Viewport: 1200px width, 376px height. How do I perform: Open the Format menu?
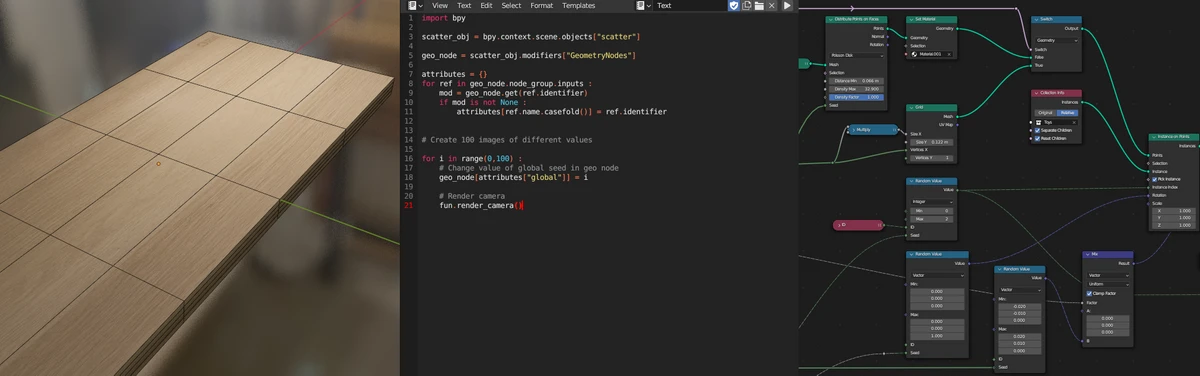(x=541, y=5)
